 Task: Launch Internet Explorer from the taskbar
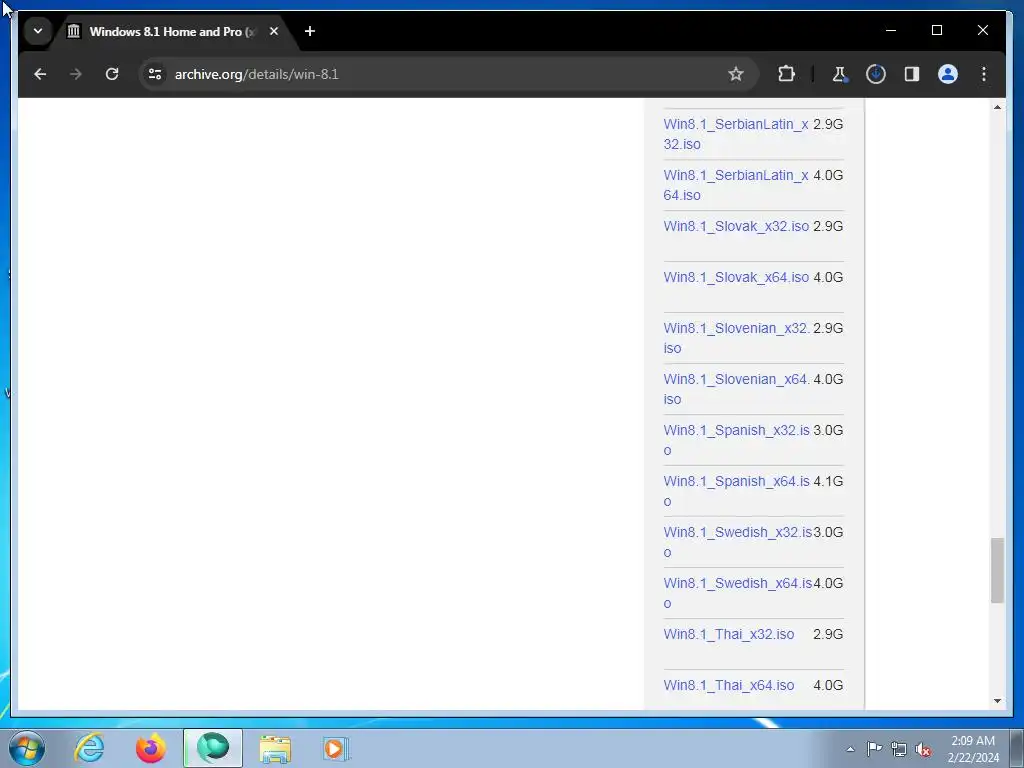(89, 748)
